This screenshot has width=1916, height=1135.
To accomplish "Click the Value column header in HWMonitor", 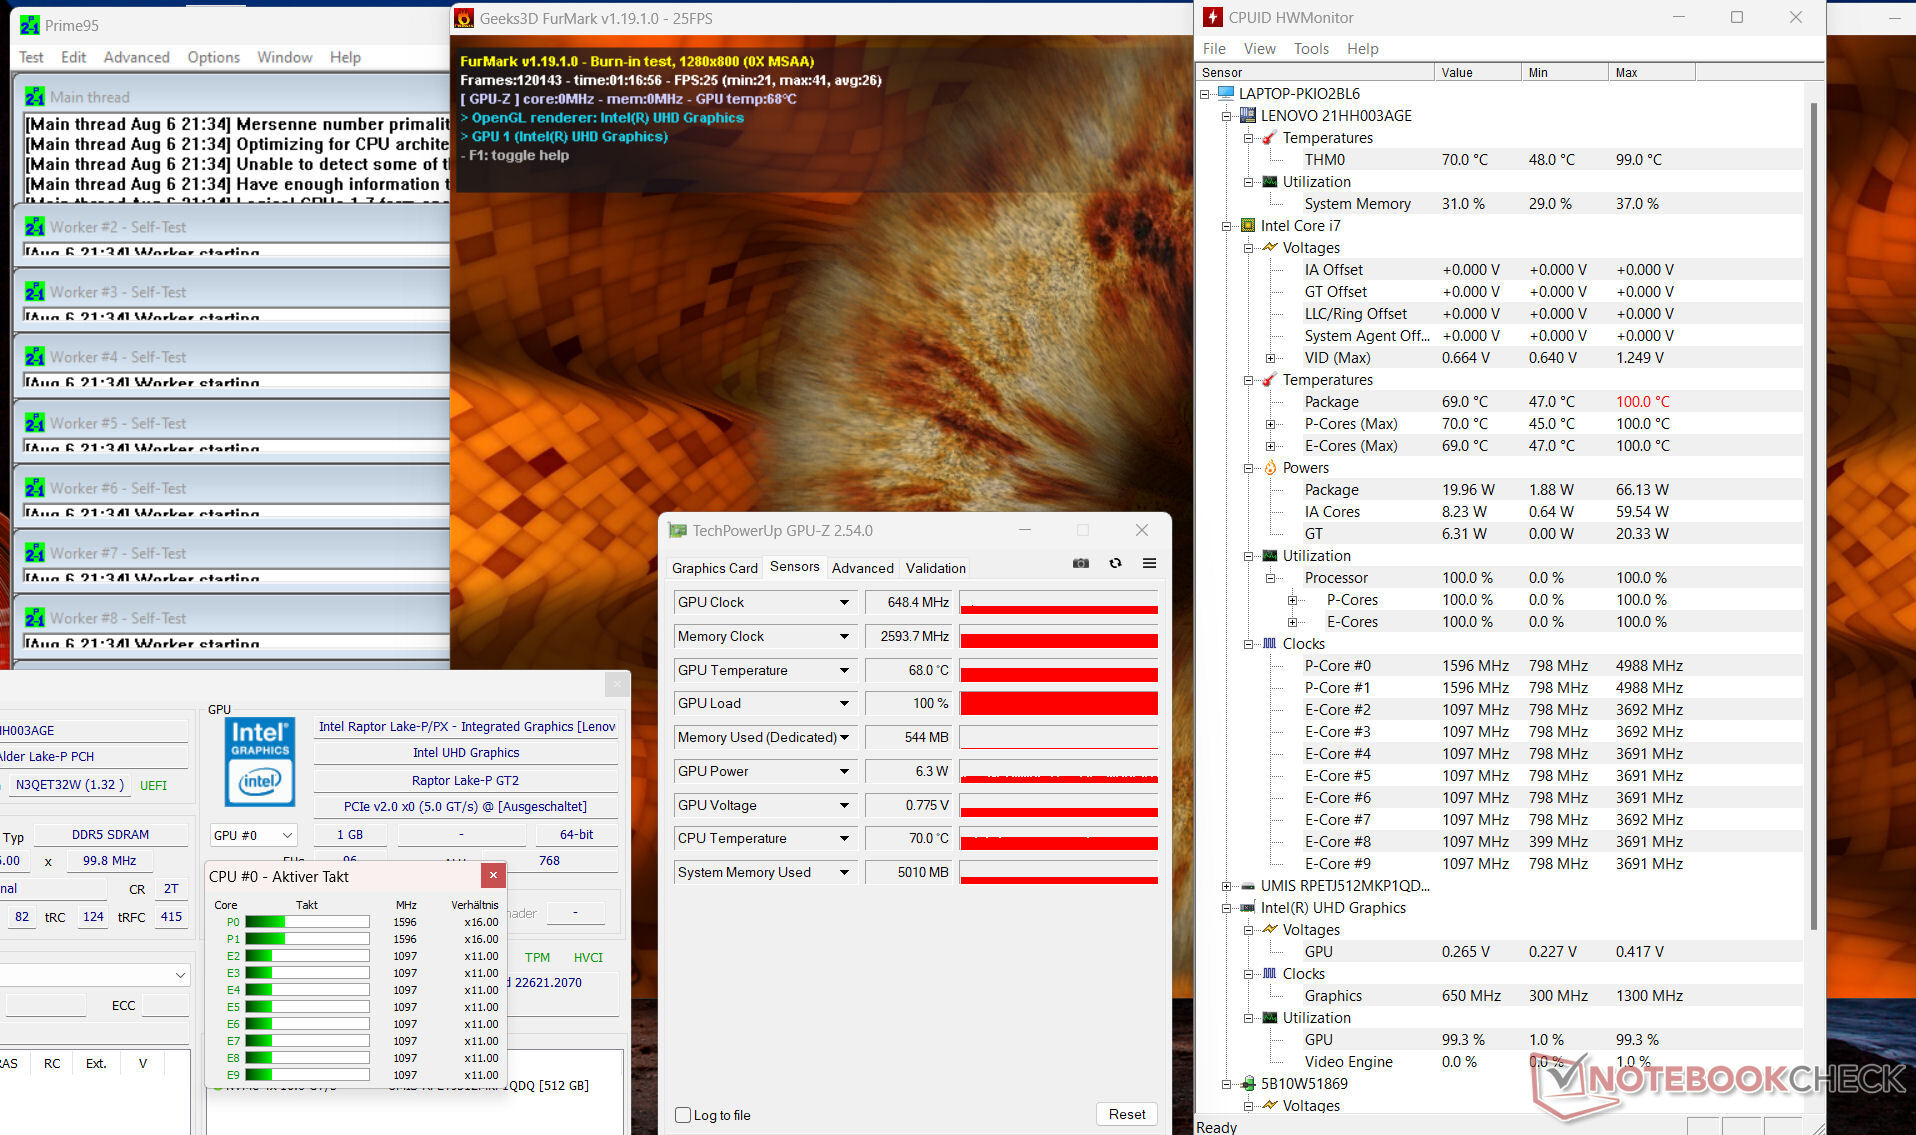I will pos(1476,72).
